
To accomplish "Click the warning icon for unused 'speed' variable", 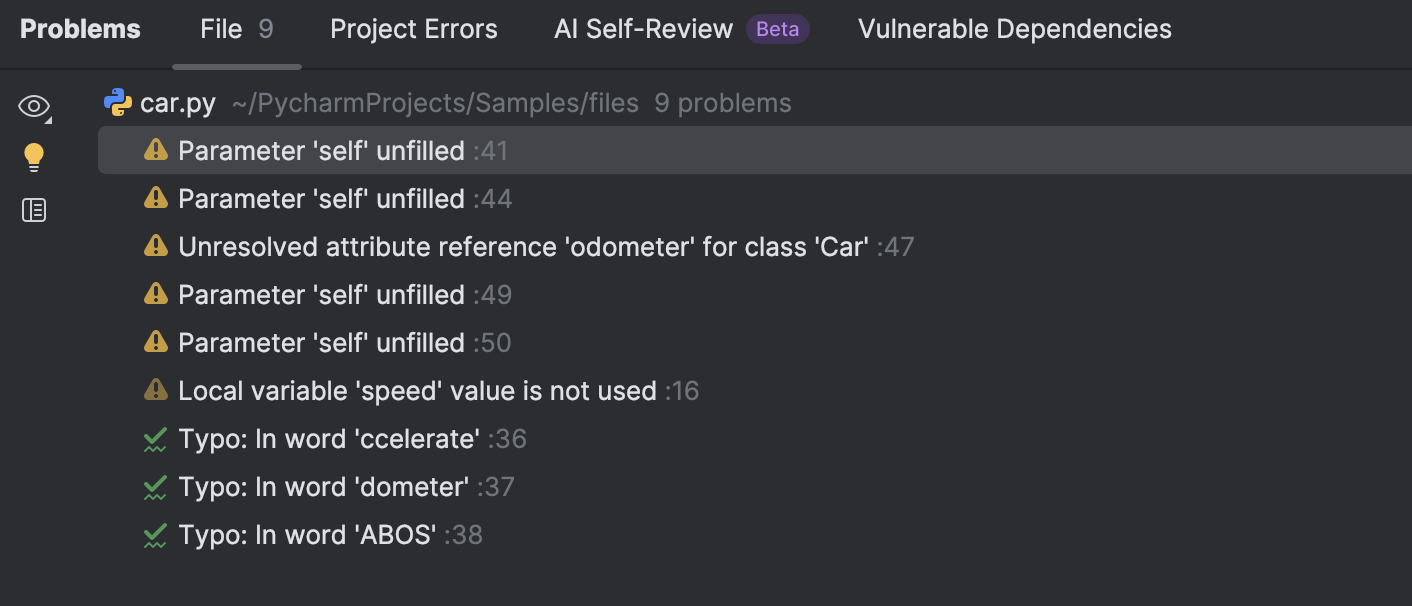I will coord(157,390).
